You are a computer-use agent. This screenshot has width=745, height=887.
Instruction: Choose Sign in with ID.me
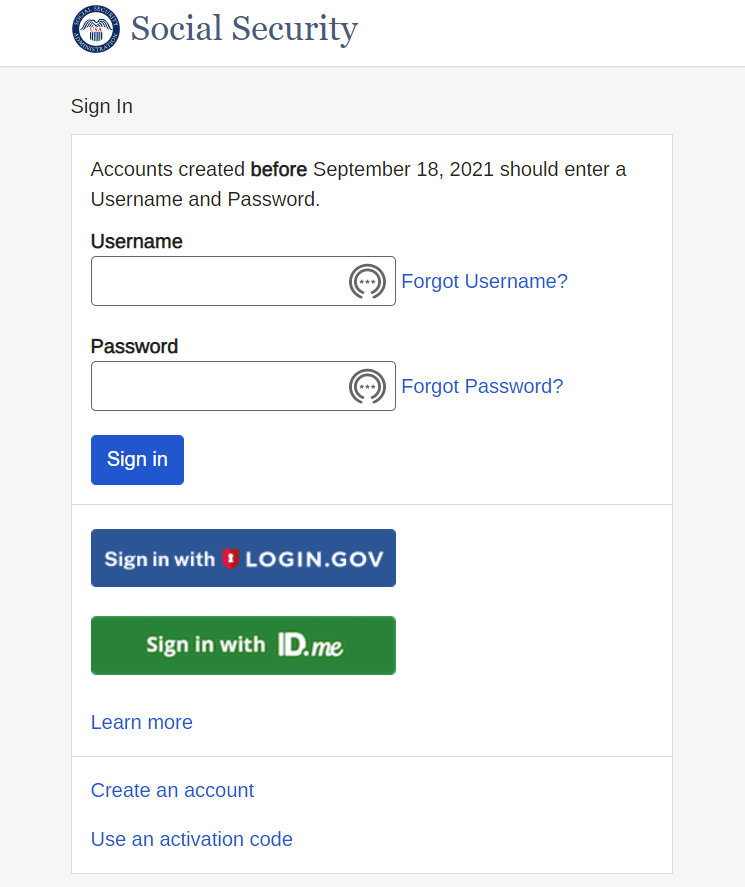[243, 645]
